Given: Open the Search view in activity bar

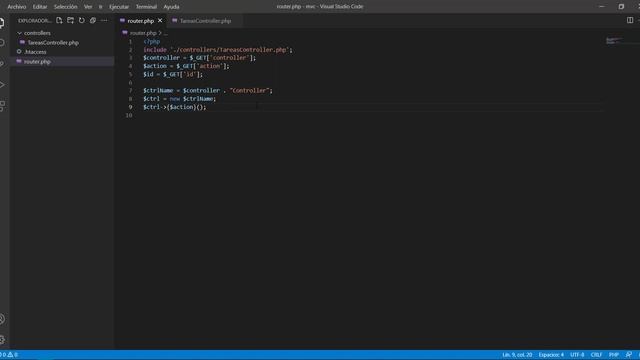Looking at the screenshot, I should pyautogui.click(x=2, y=43).
